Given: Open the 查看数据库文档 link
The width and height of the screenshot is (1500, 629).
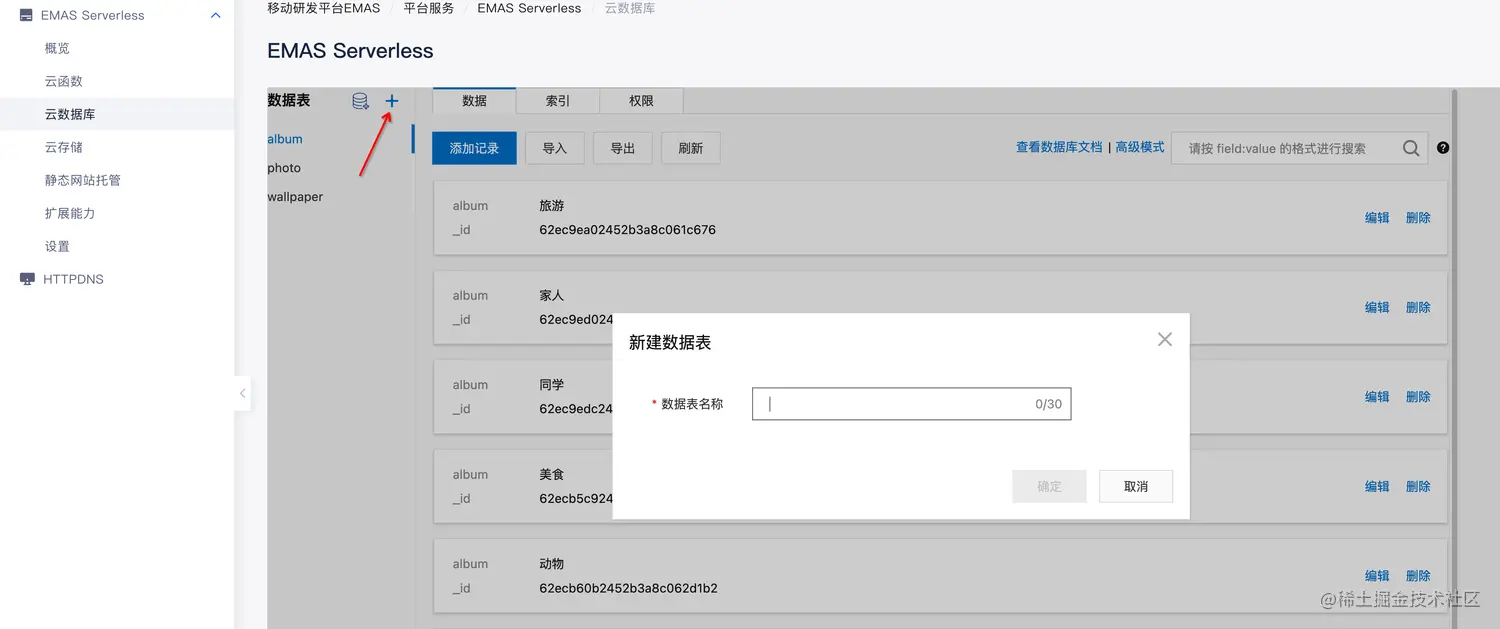Looking at the screenshot, I should tap(1059, 147).
